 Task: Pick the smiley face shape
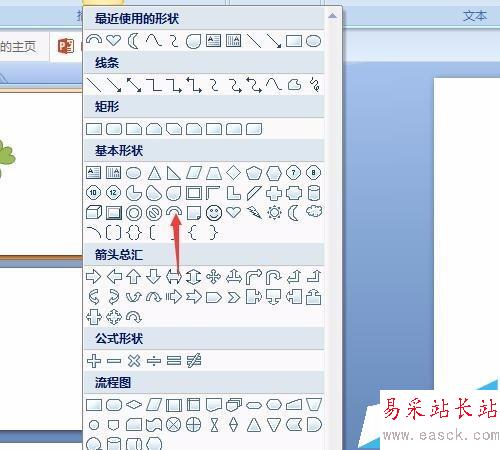214,213
